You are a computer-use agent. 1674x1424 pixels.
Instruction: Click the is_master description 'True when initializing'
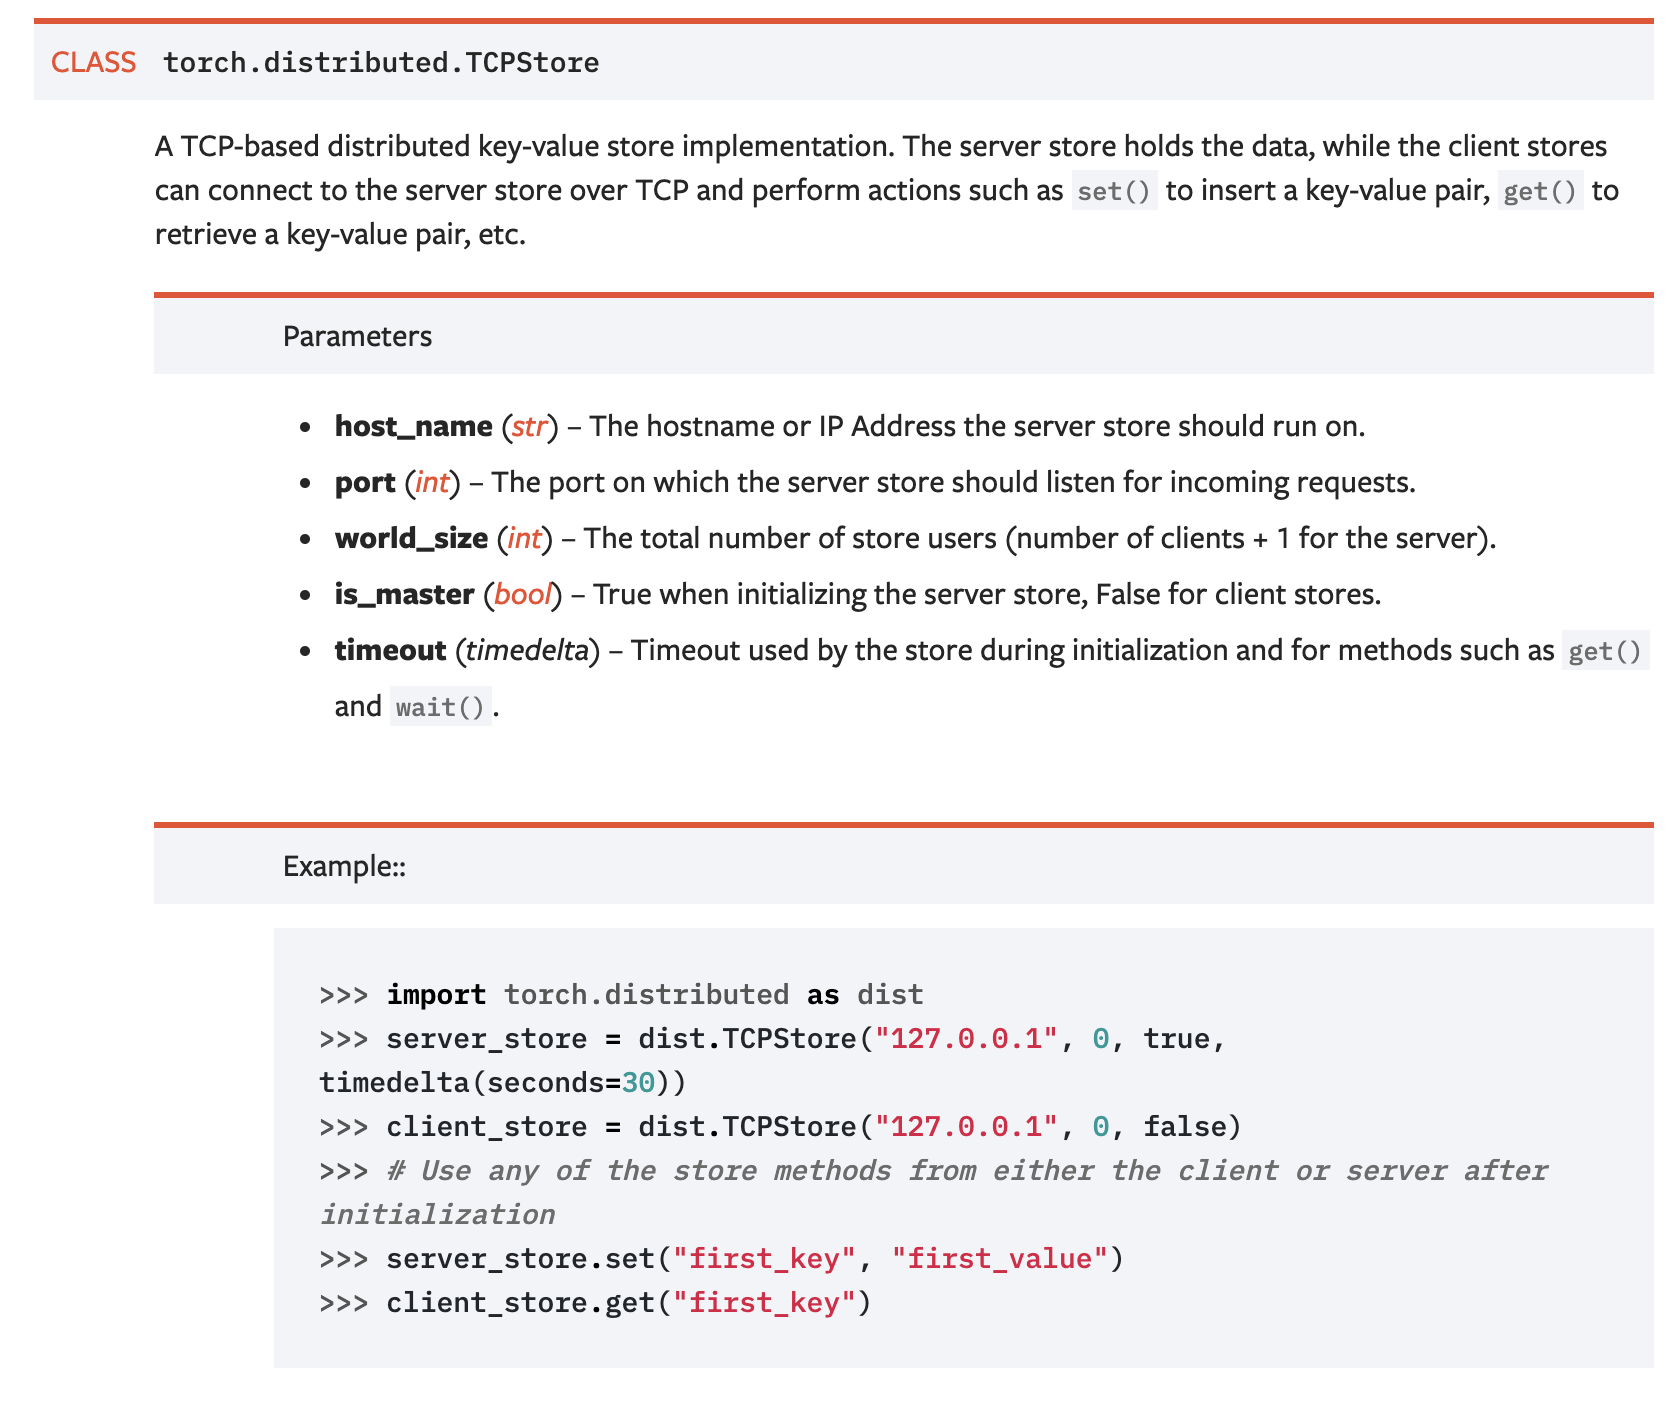pos(987,595)
